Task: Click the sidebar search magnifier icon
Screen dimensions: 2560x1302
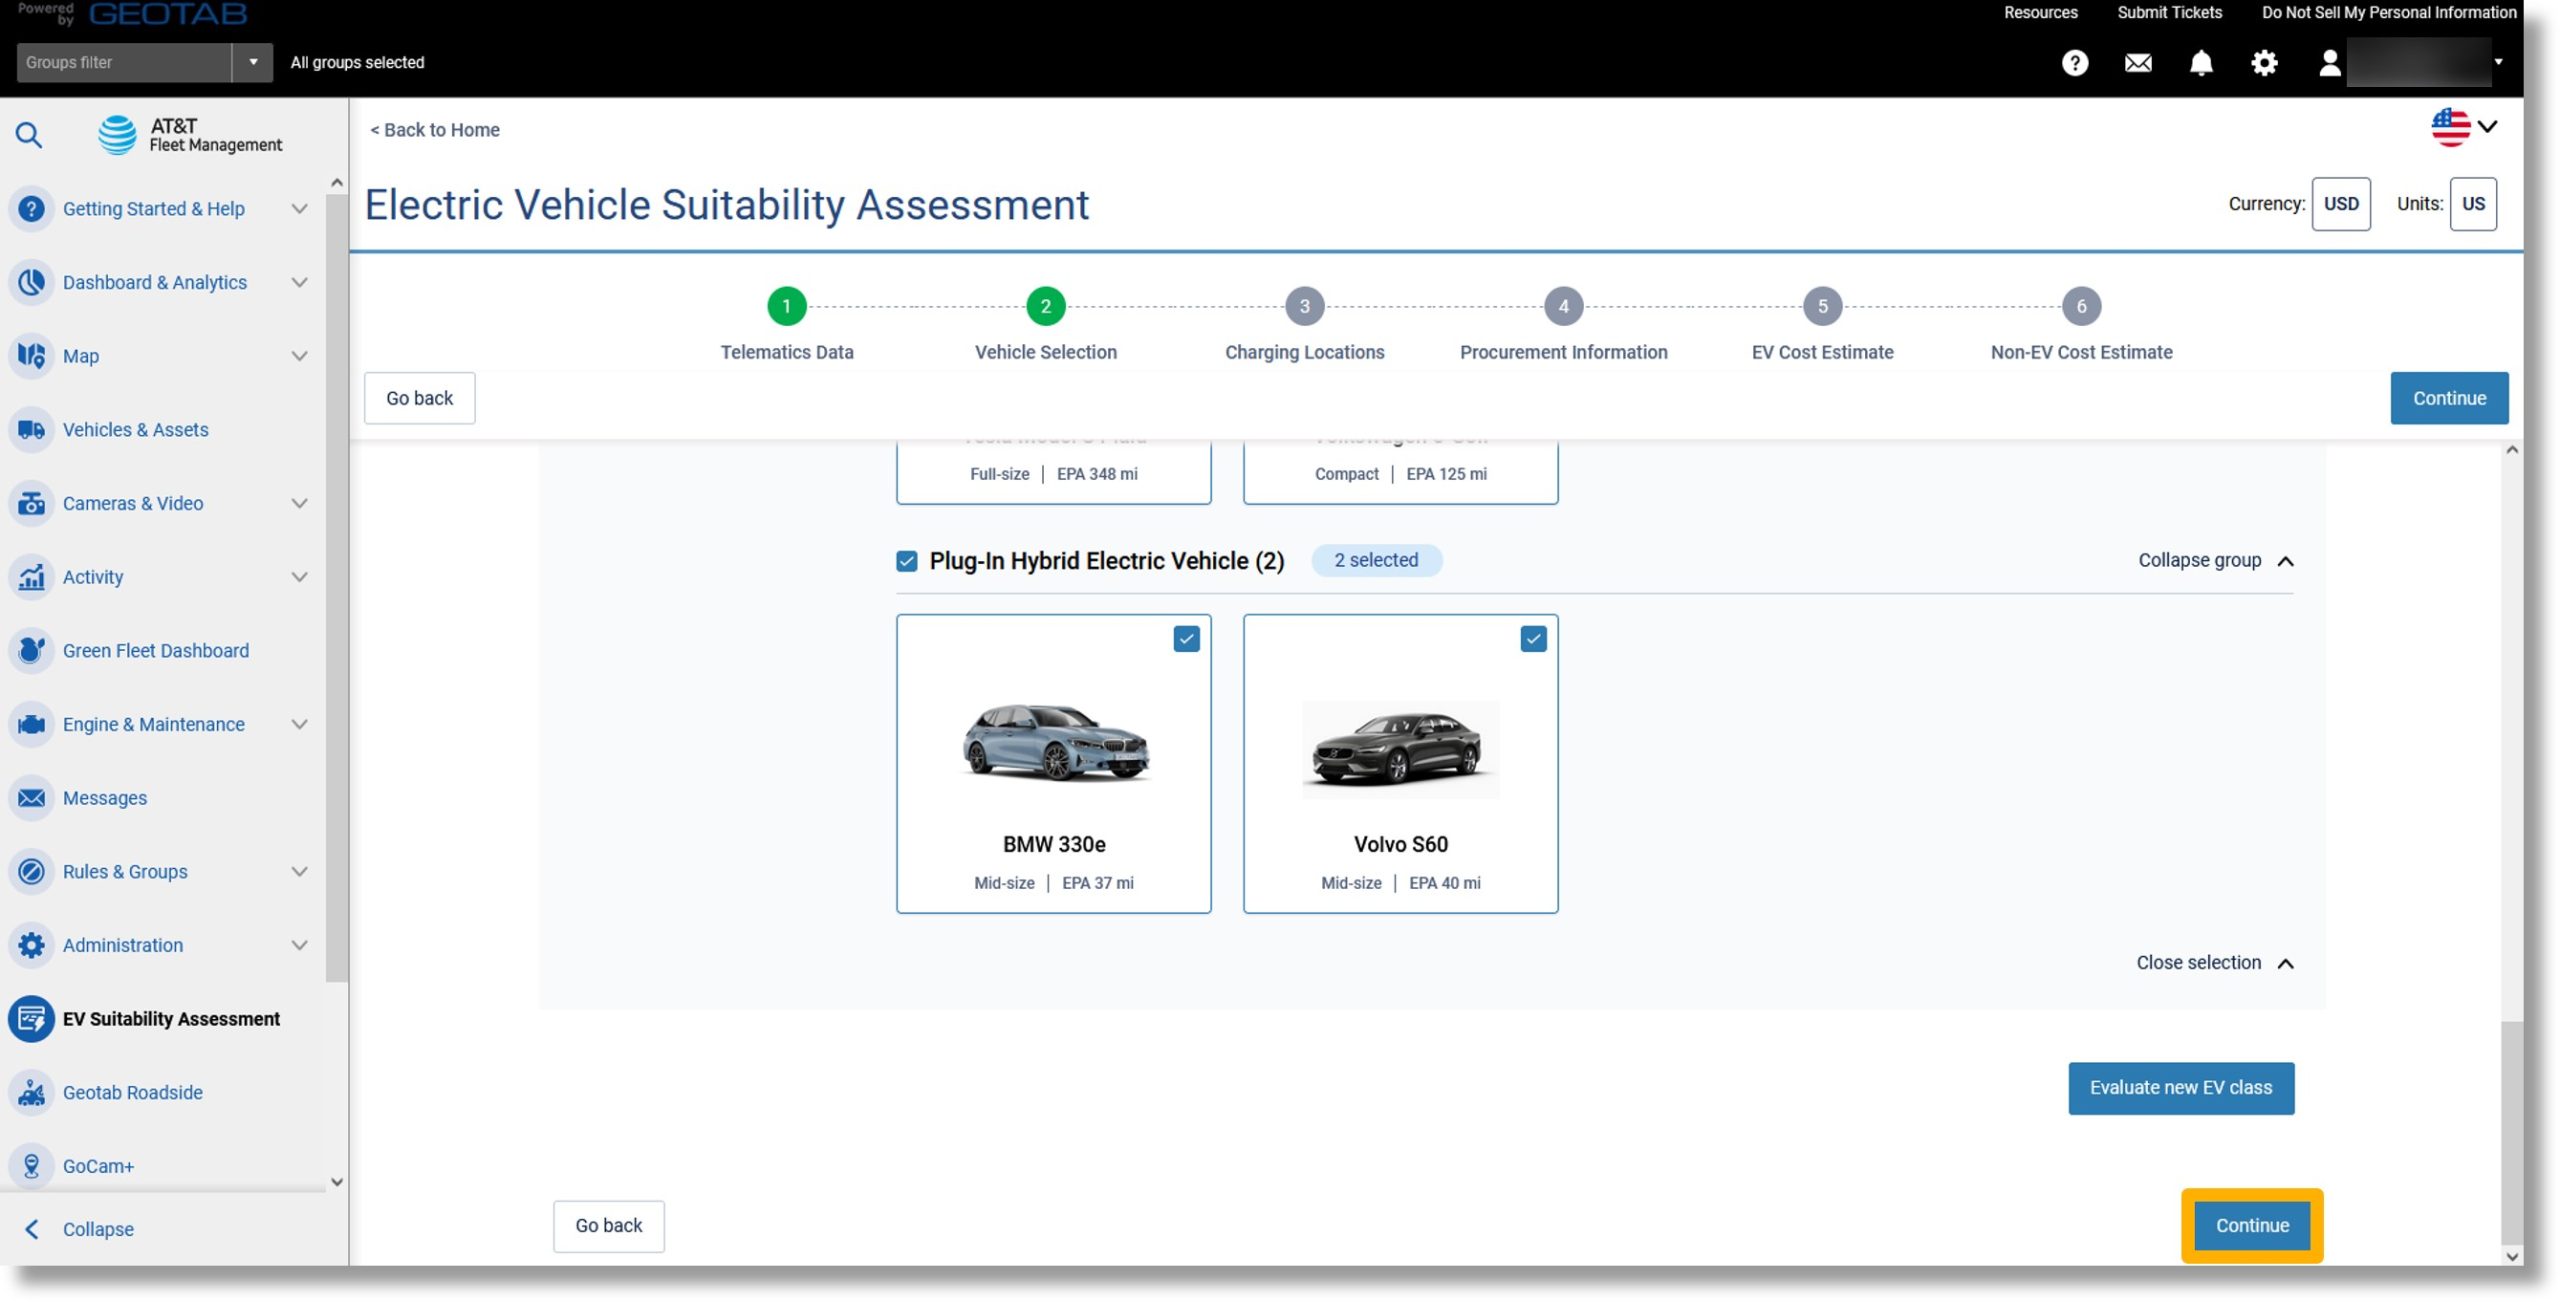Action: point(29,134)
